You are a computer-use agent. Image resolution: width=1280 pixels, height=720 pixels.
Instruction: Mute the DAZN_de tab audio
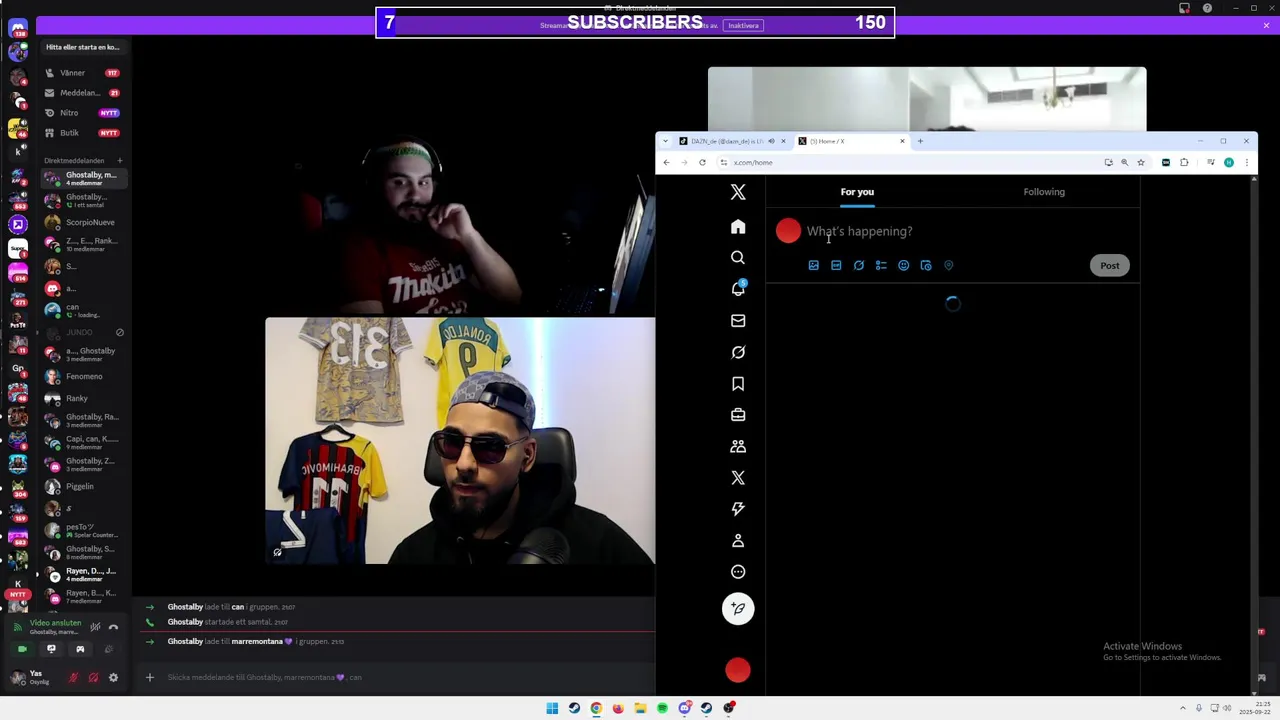(x=771, y=141)
